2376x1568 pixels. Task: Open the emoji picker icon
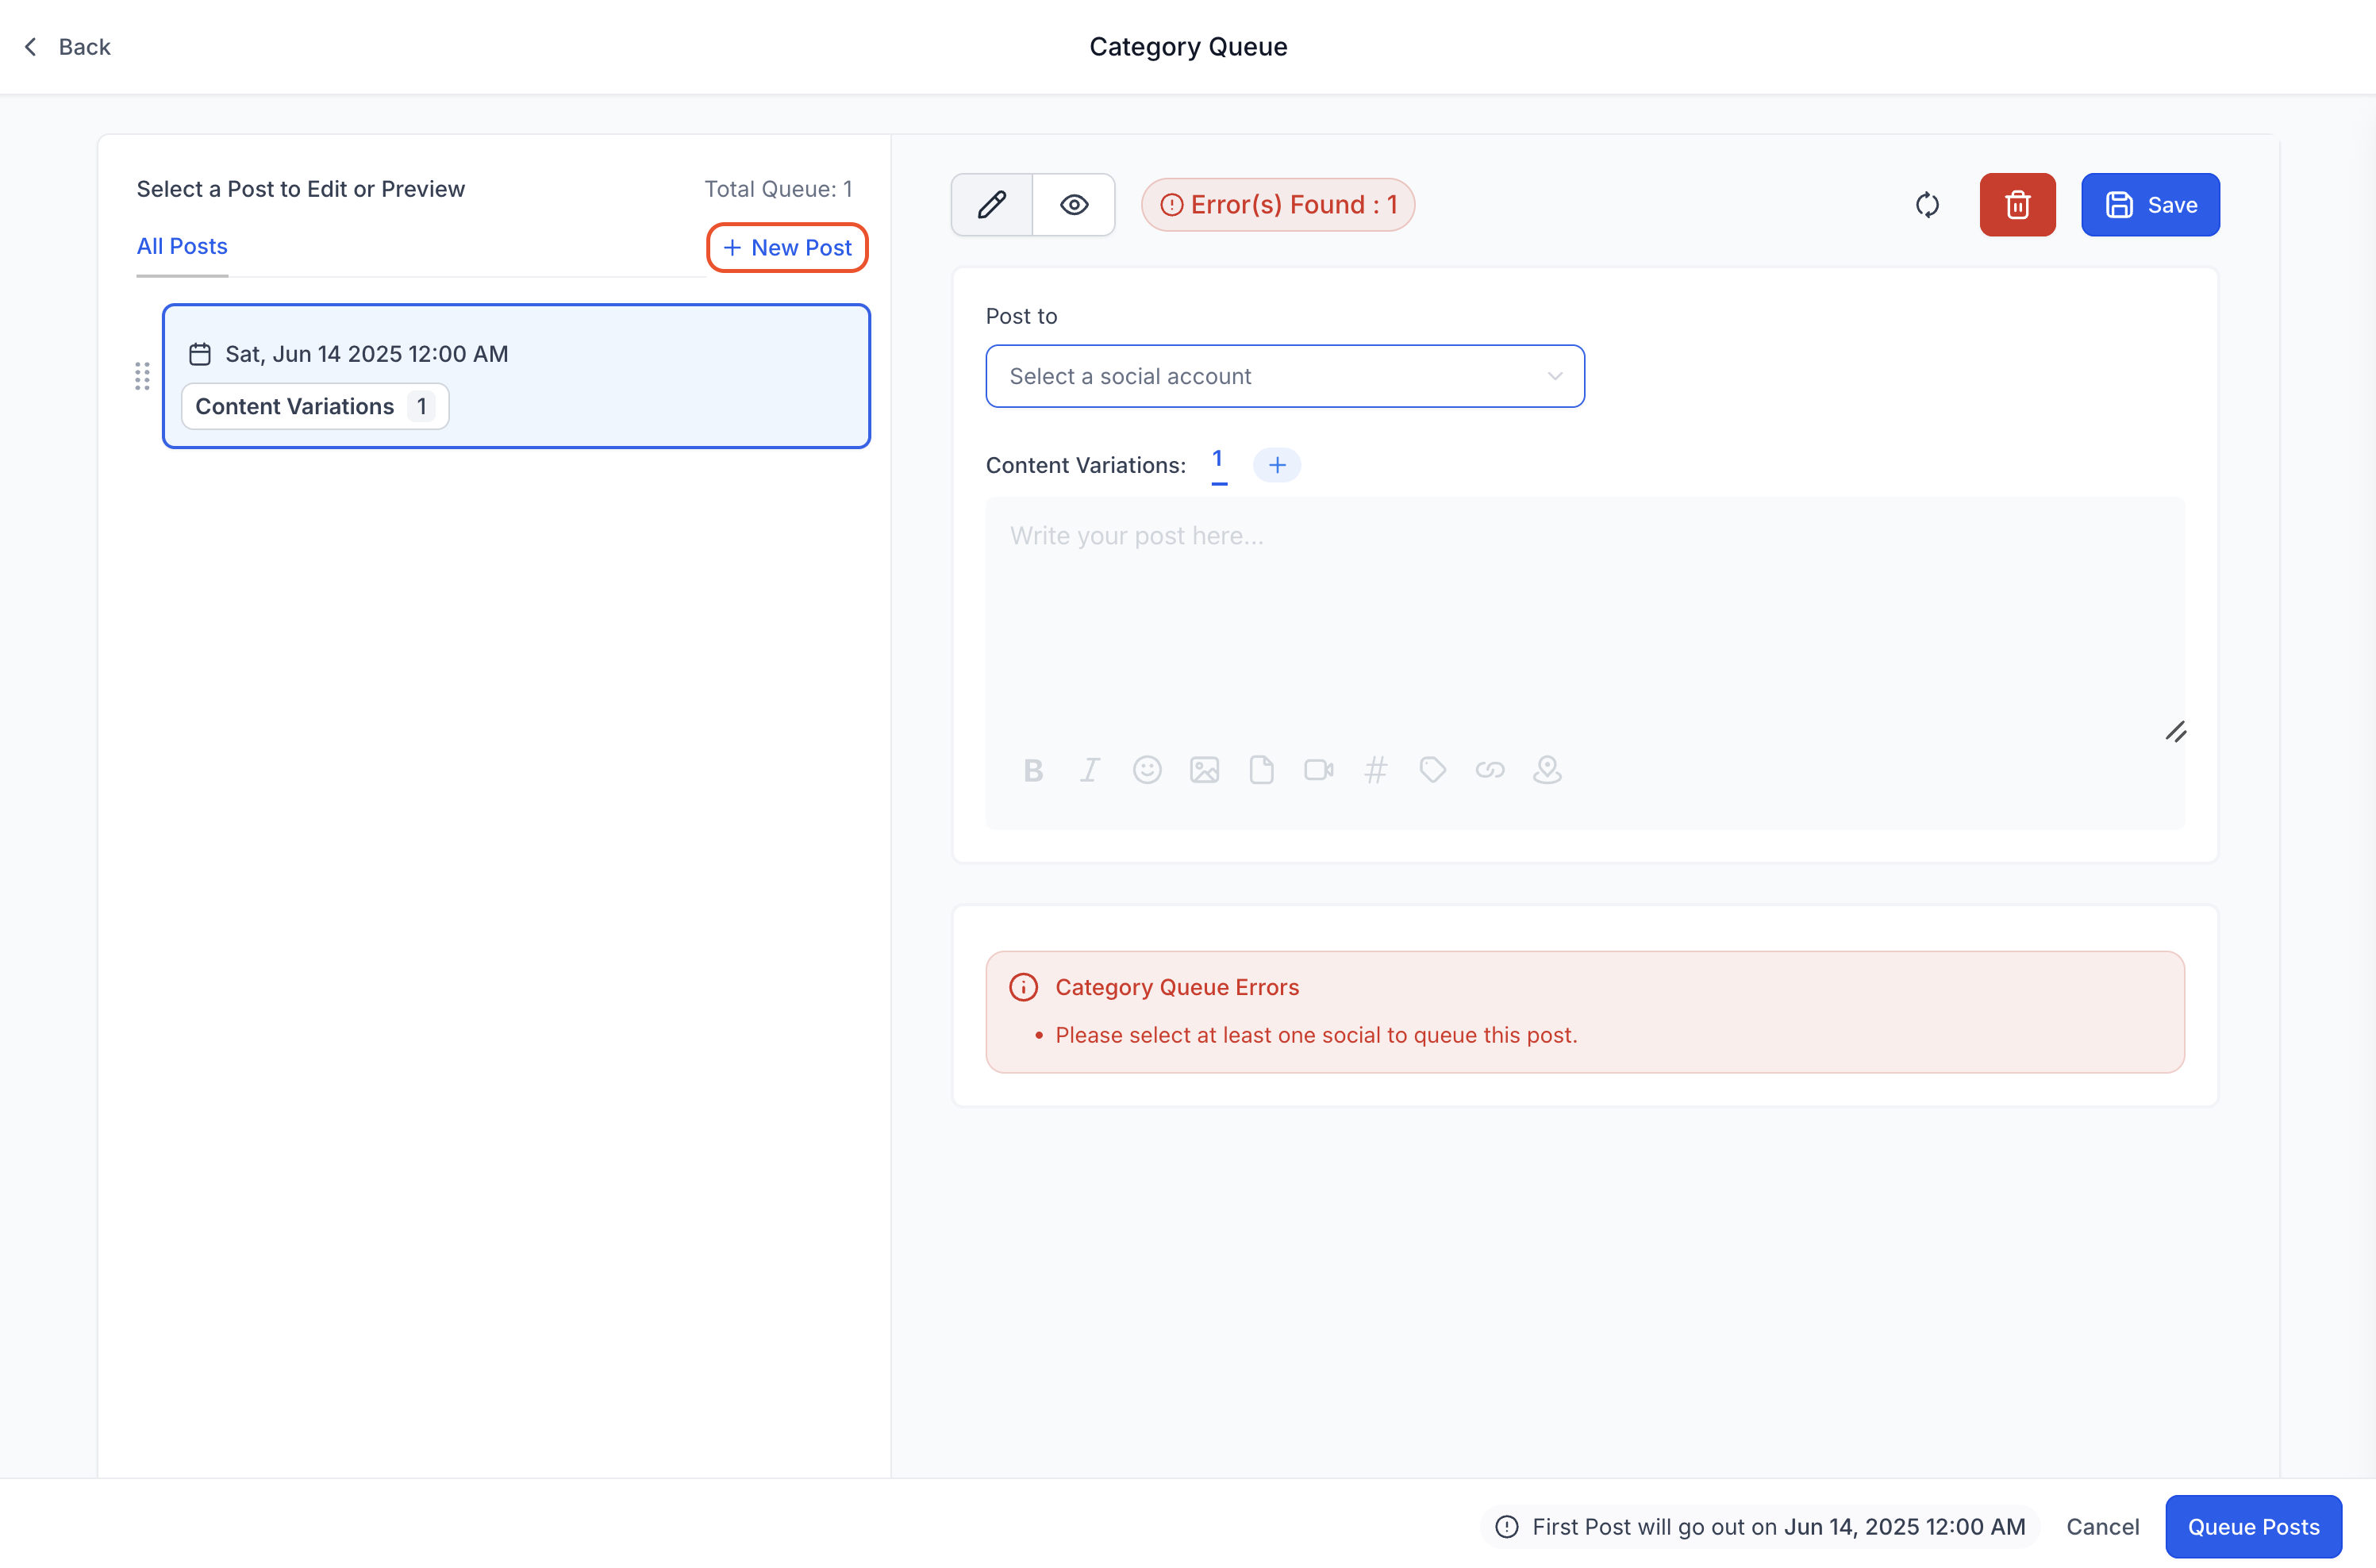(x=1147, y=770)
